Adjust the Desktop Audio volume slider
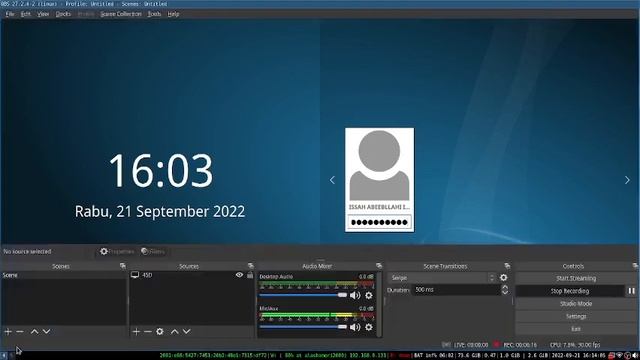Viewport: 640px width, 360px height. (303, 295)
